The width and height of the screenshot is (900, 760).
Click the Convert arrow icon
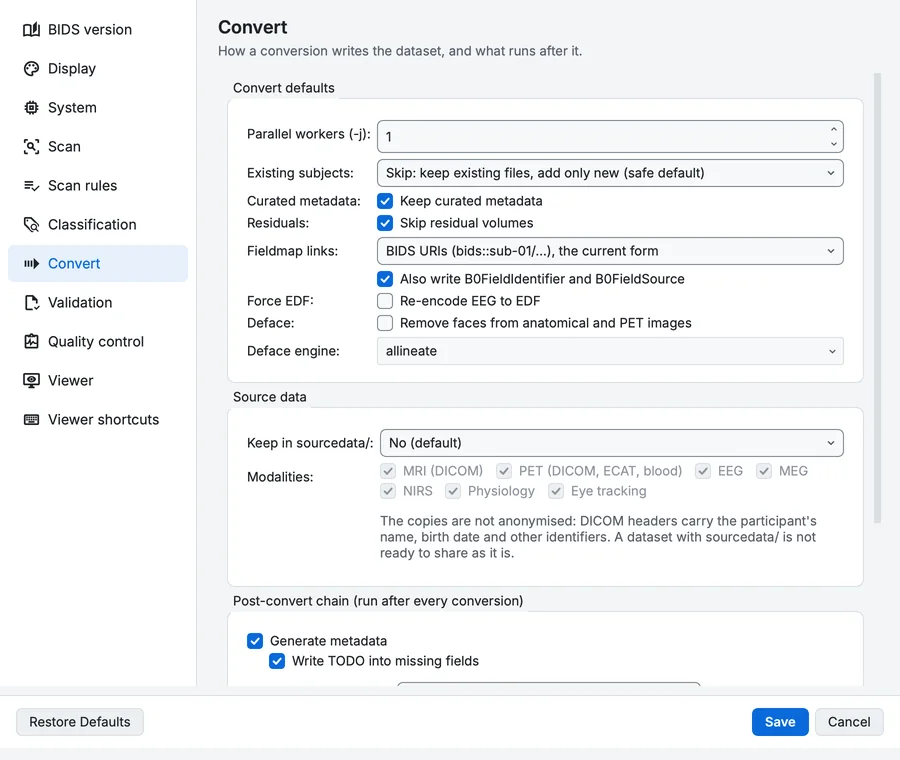tap(32, 263)
